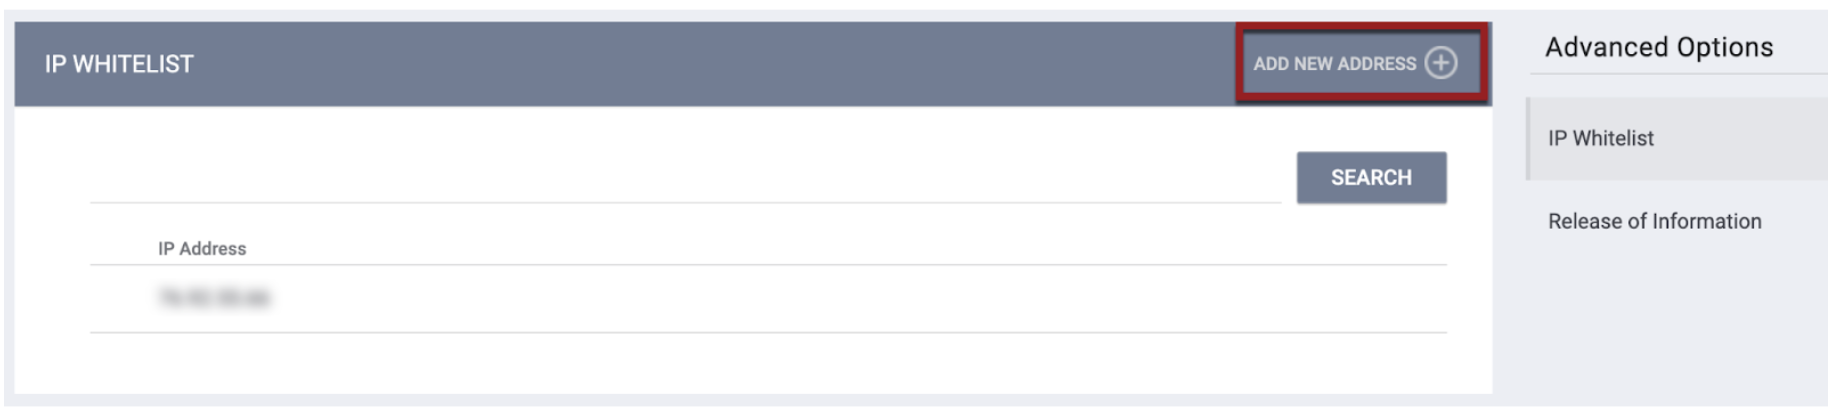Click the text line left of SEARCH
The width and height of the screenshot is (1840, 418).
pos(685,178)
